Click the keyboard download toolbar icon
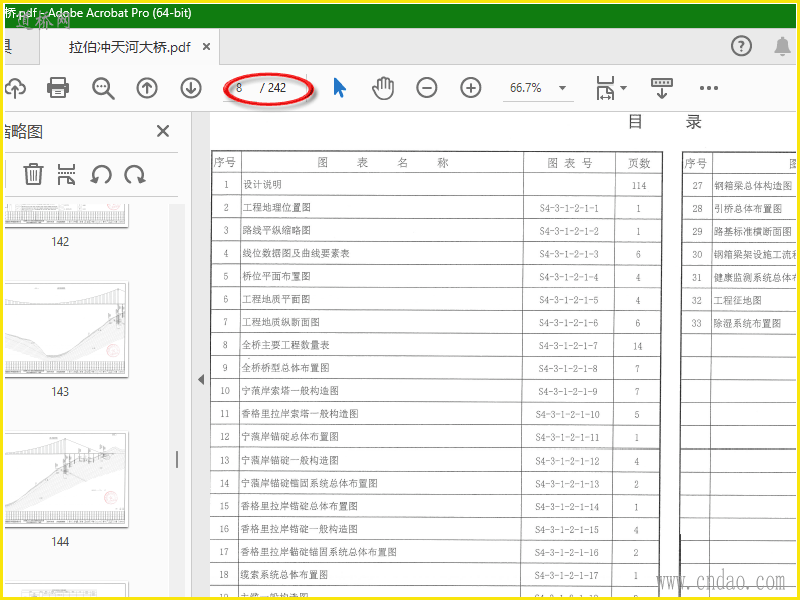800x600 pixels. (x=662, y=88)
